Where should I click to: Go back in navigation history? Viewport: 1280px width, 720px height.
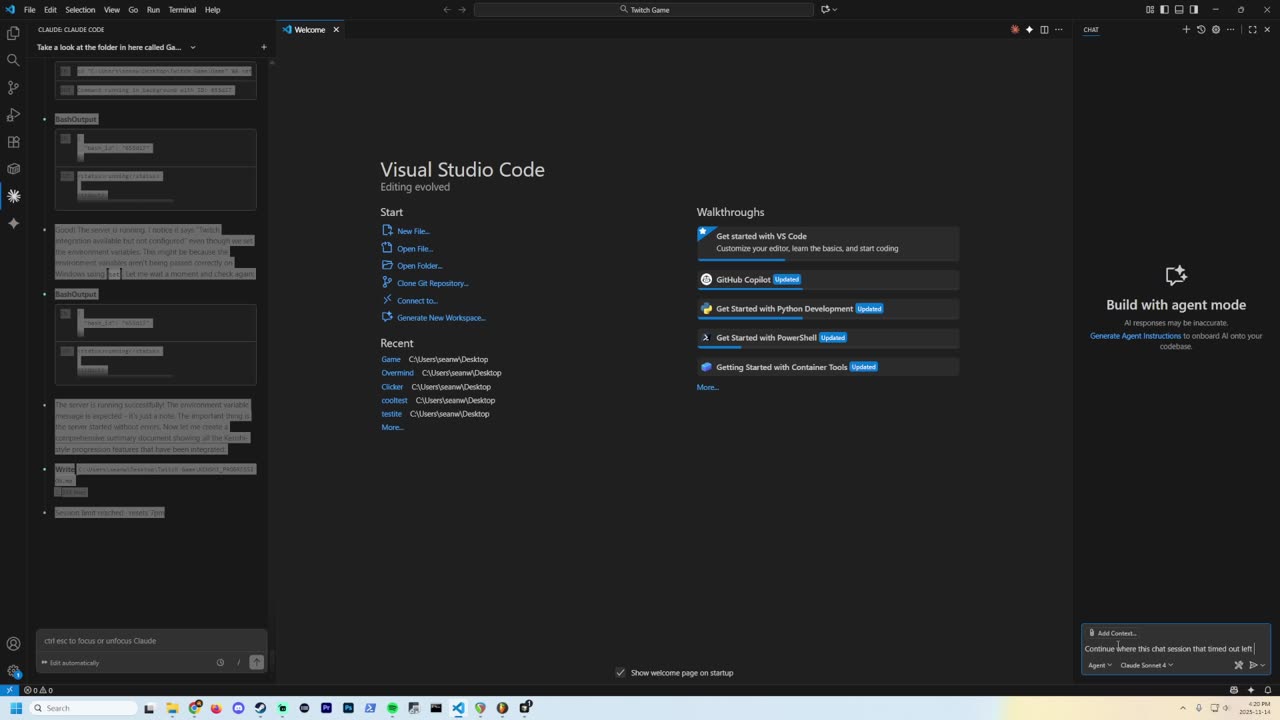(447, 10)
